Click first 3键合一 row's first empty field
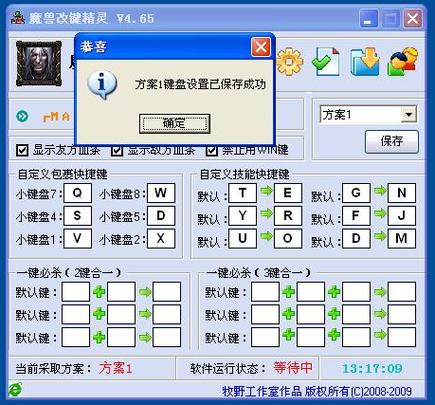 pos(265,292)
